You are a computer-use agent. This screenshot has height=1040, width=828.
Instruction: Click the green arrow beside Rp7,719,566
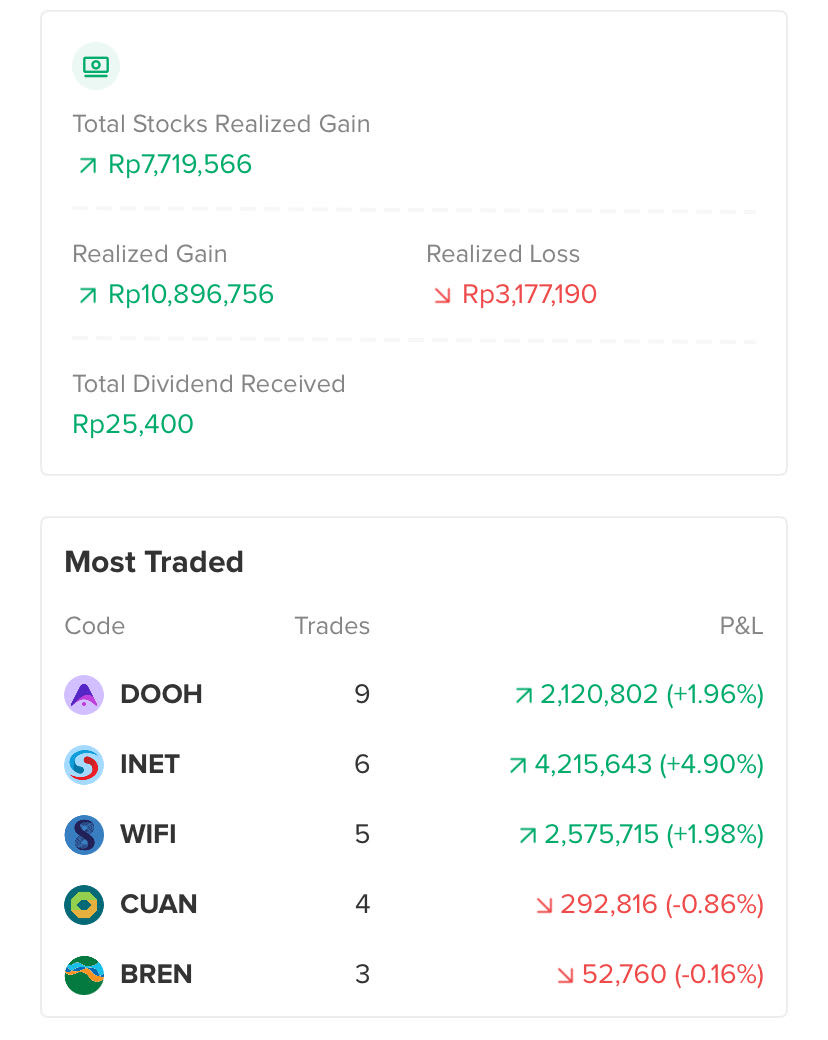(88, 165)
